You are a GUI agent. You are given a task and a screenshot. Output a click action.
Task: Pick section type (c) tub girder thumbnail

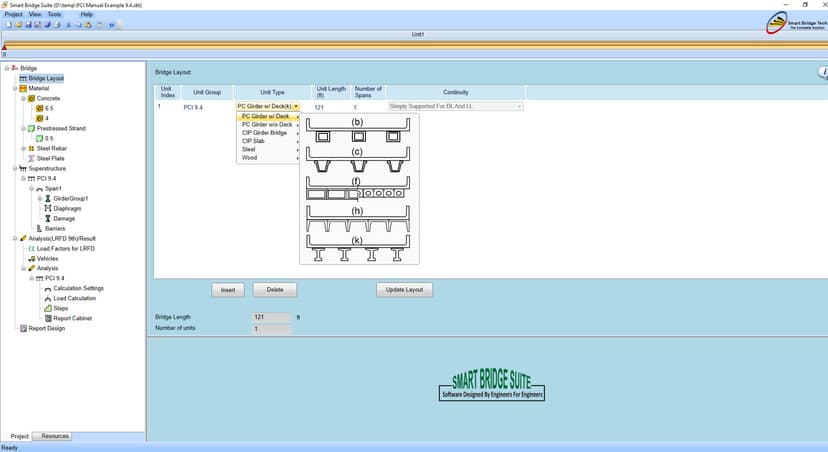click(x=358, y=159)
